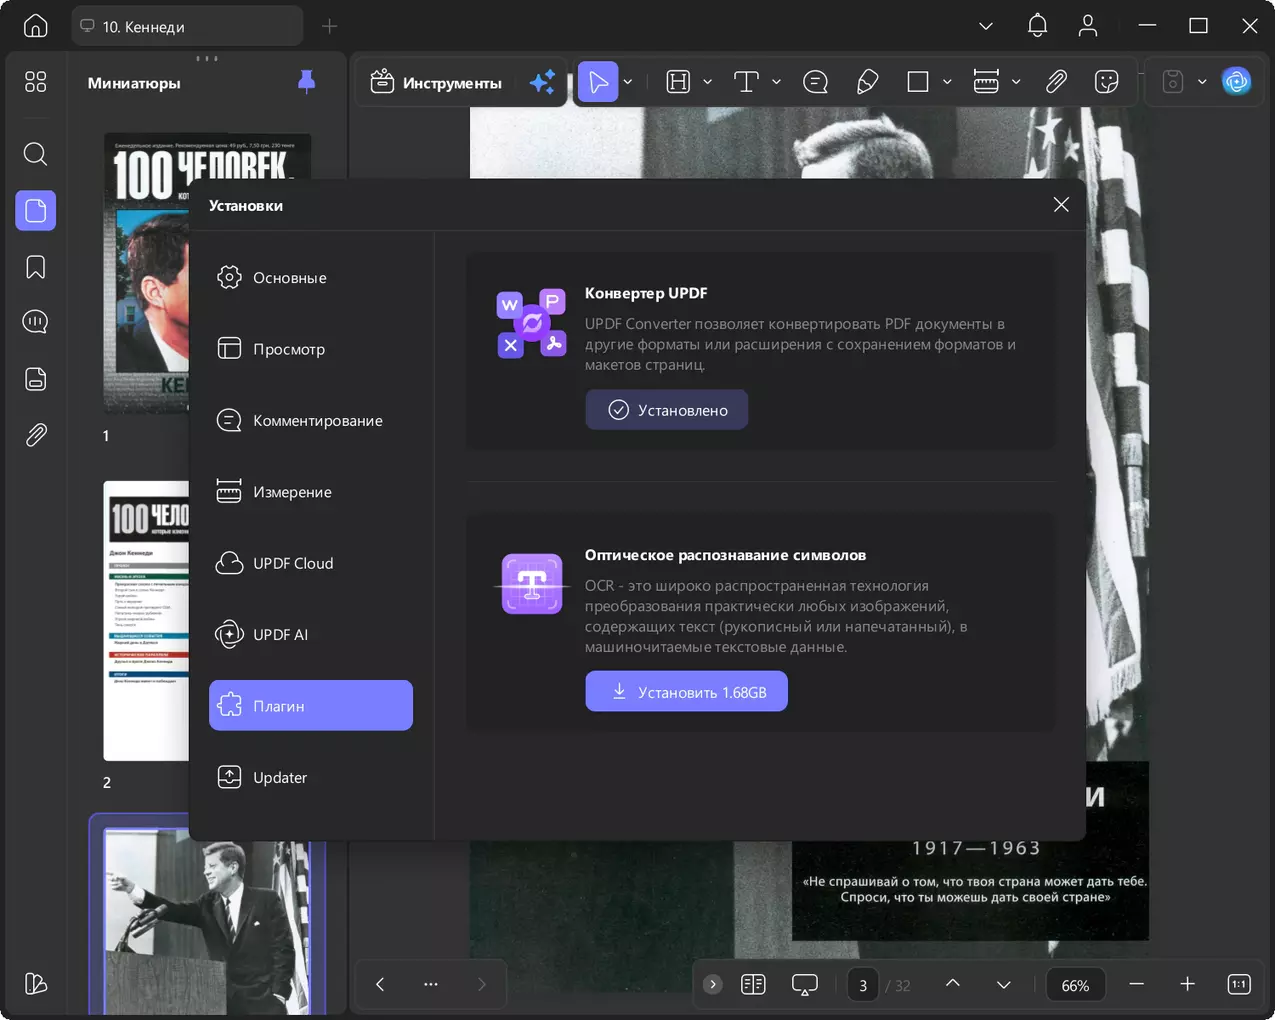Pin the Миниатюры panel
The height and width of the screenshot is (1020, 1275).
[x=307, y=82]
